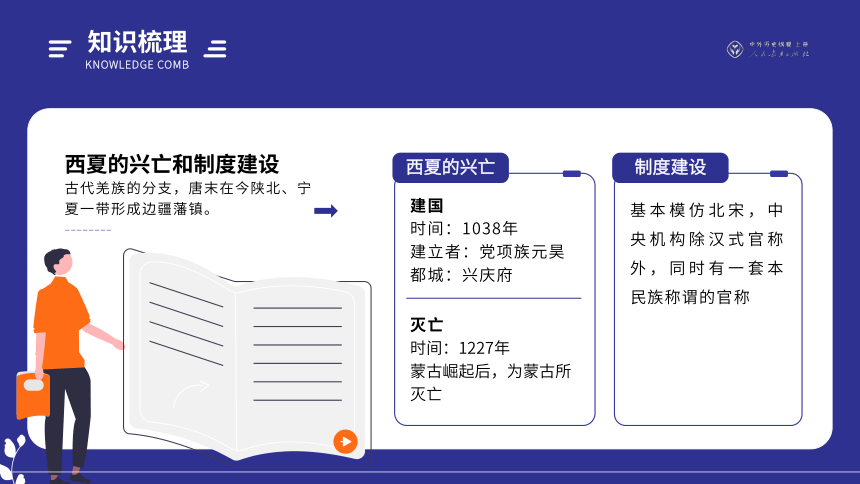Click the right three-line icon beside 知识梳理

[215, 49]
